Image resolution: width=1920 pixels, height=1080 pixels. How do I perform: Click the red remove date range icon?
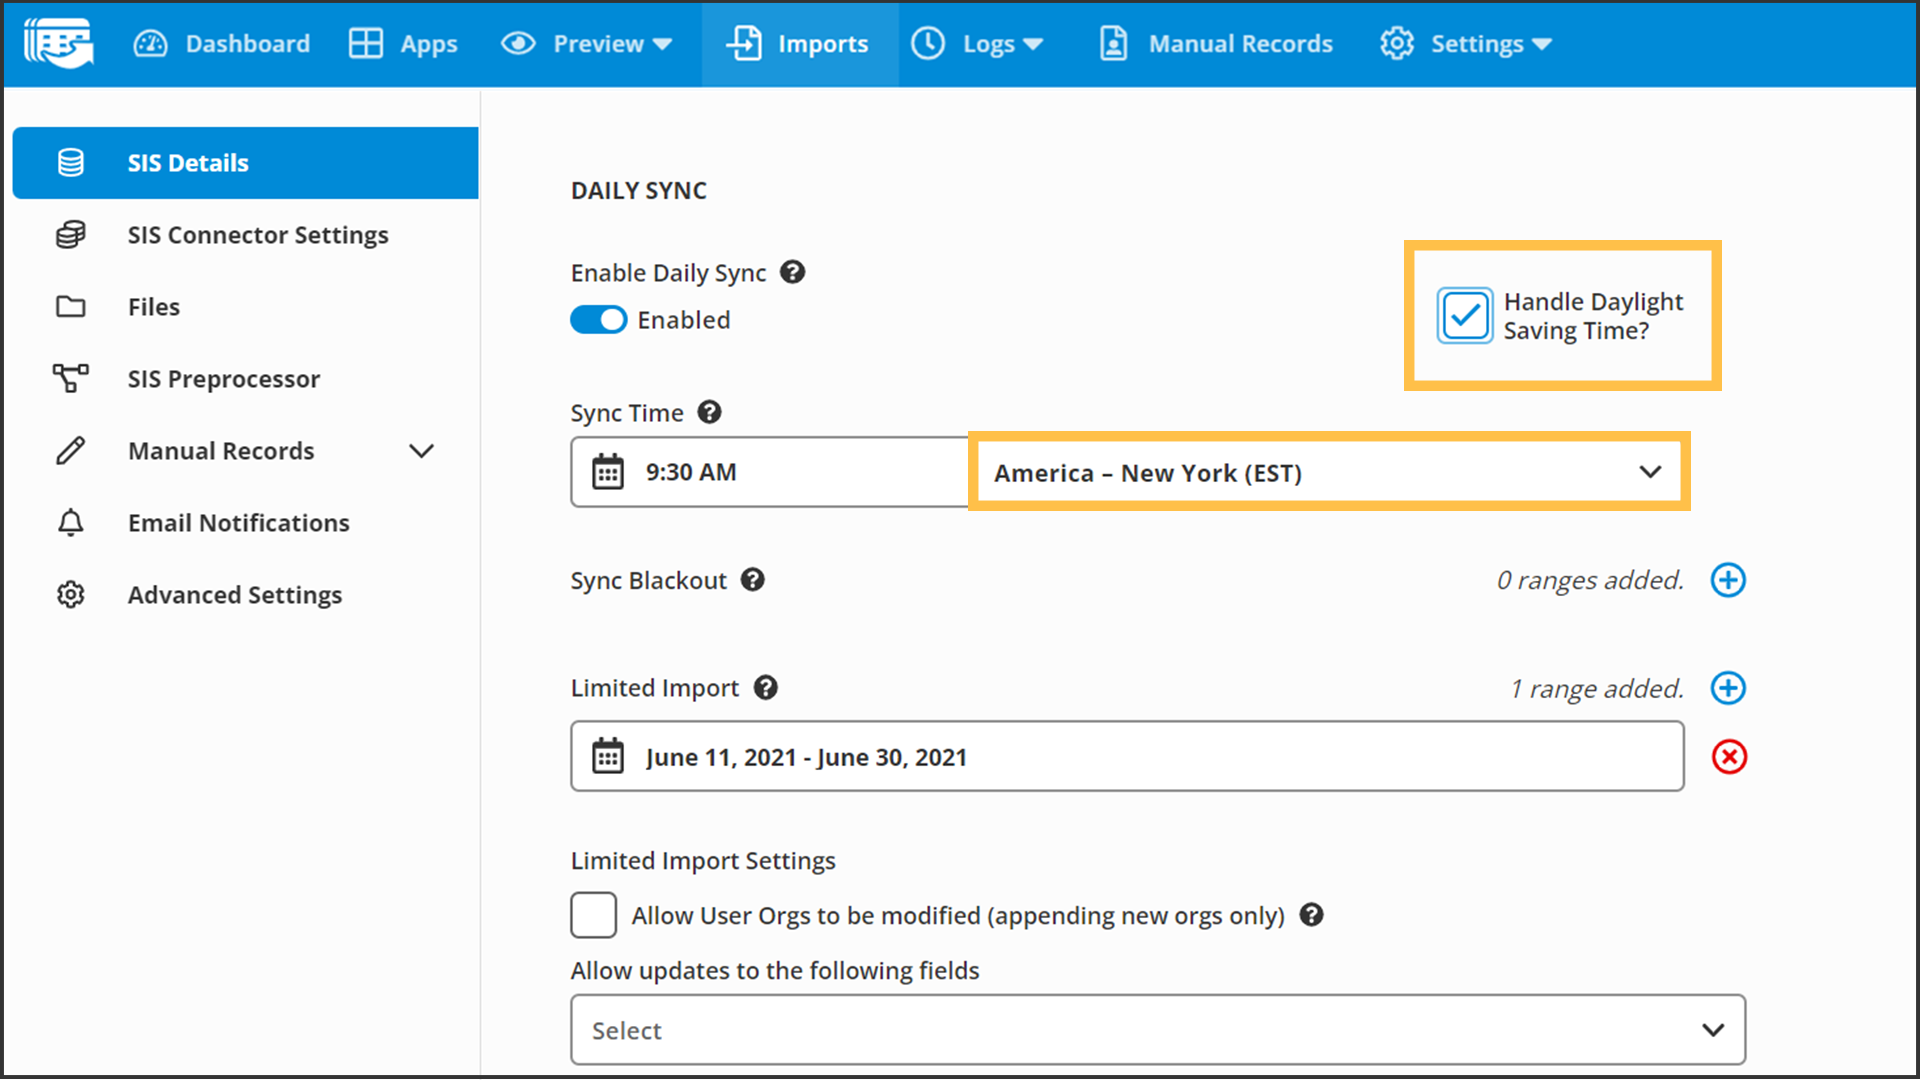[x=1729, y=757]
